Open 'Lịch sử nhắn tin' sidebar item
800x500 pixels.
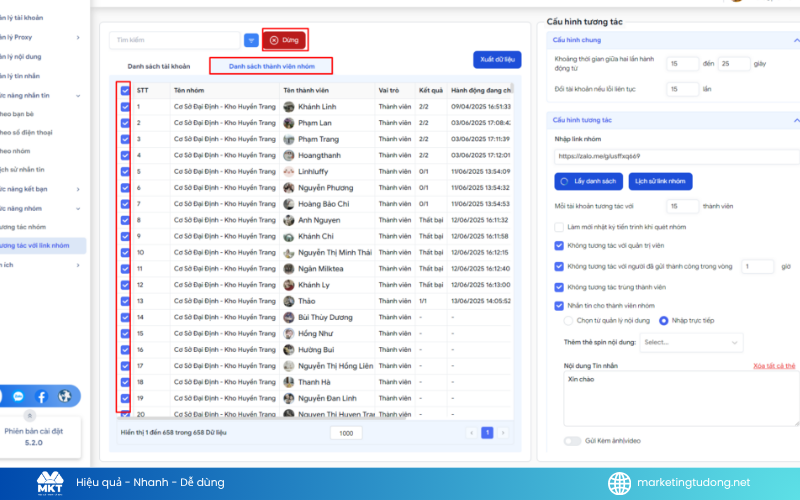pos(22,169)
